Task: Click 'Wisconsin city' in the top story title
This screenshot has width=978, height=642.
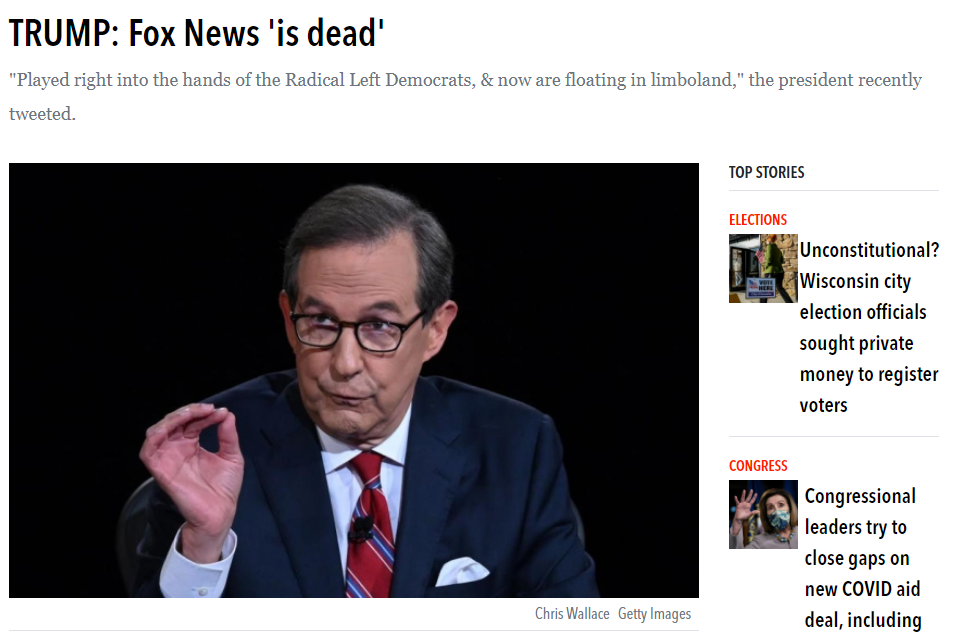Action: click(x=855, y=281)
